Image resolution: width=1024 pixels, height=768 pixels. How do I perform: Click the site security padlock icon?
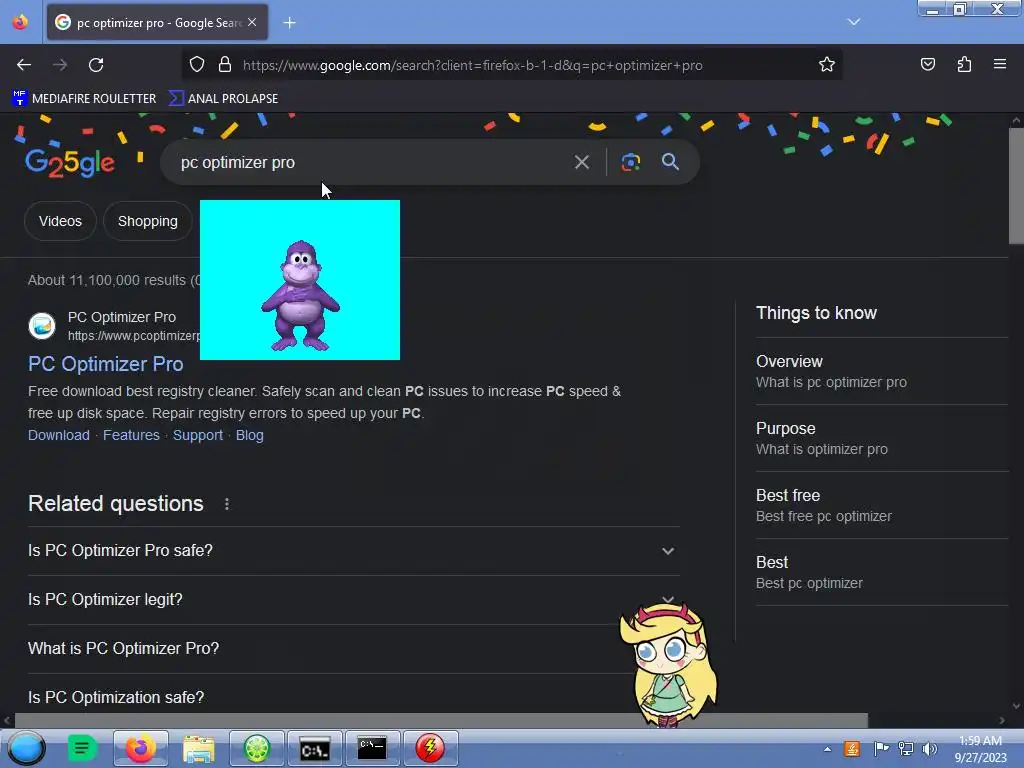tap(225, 65)
